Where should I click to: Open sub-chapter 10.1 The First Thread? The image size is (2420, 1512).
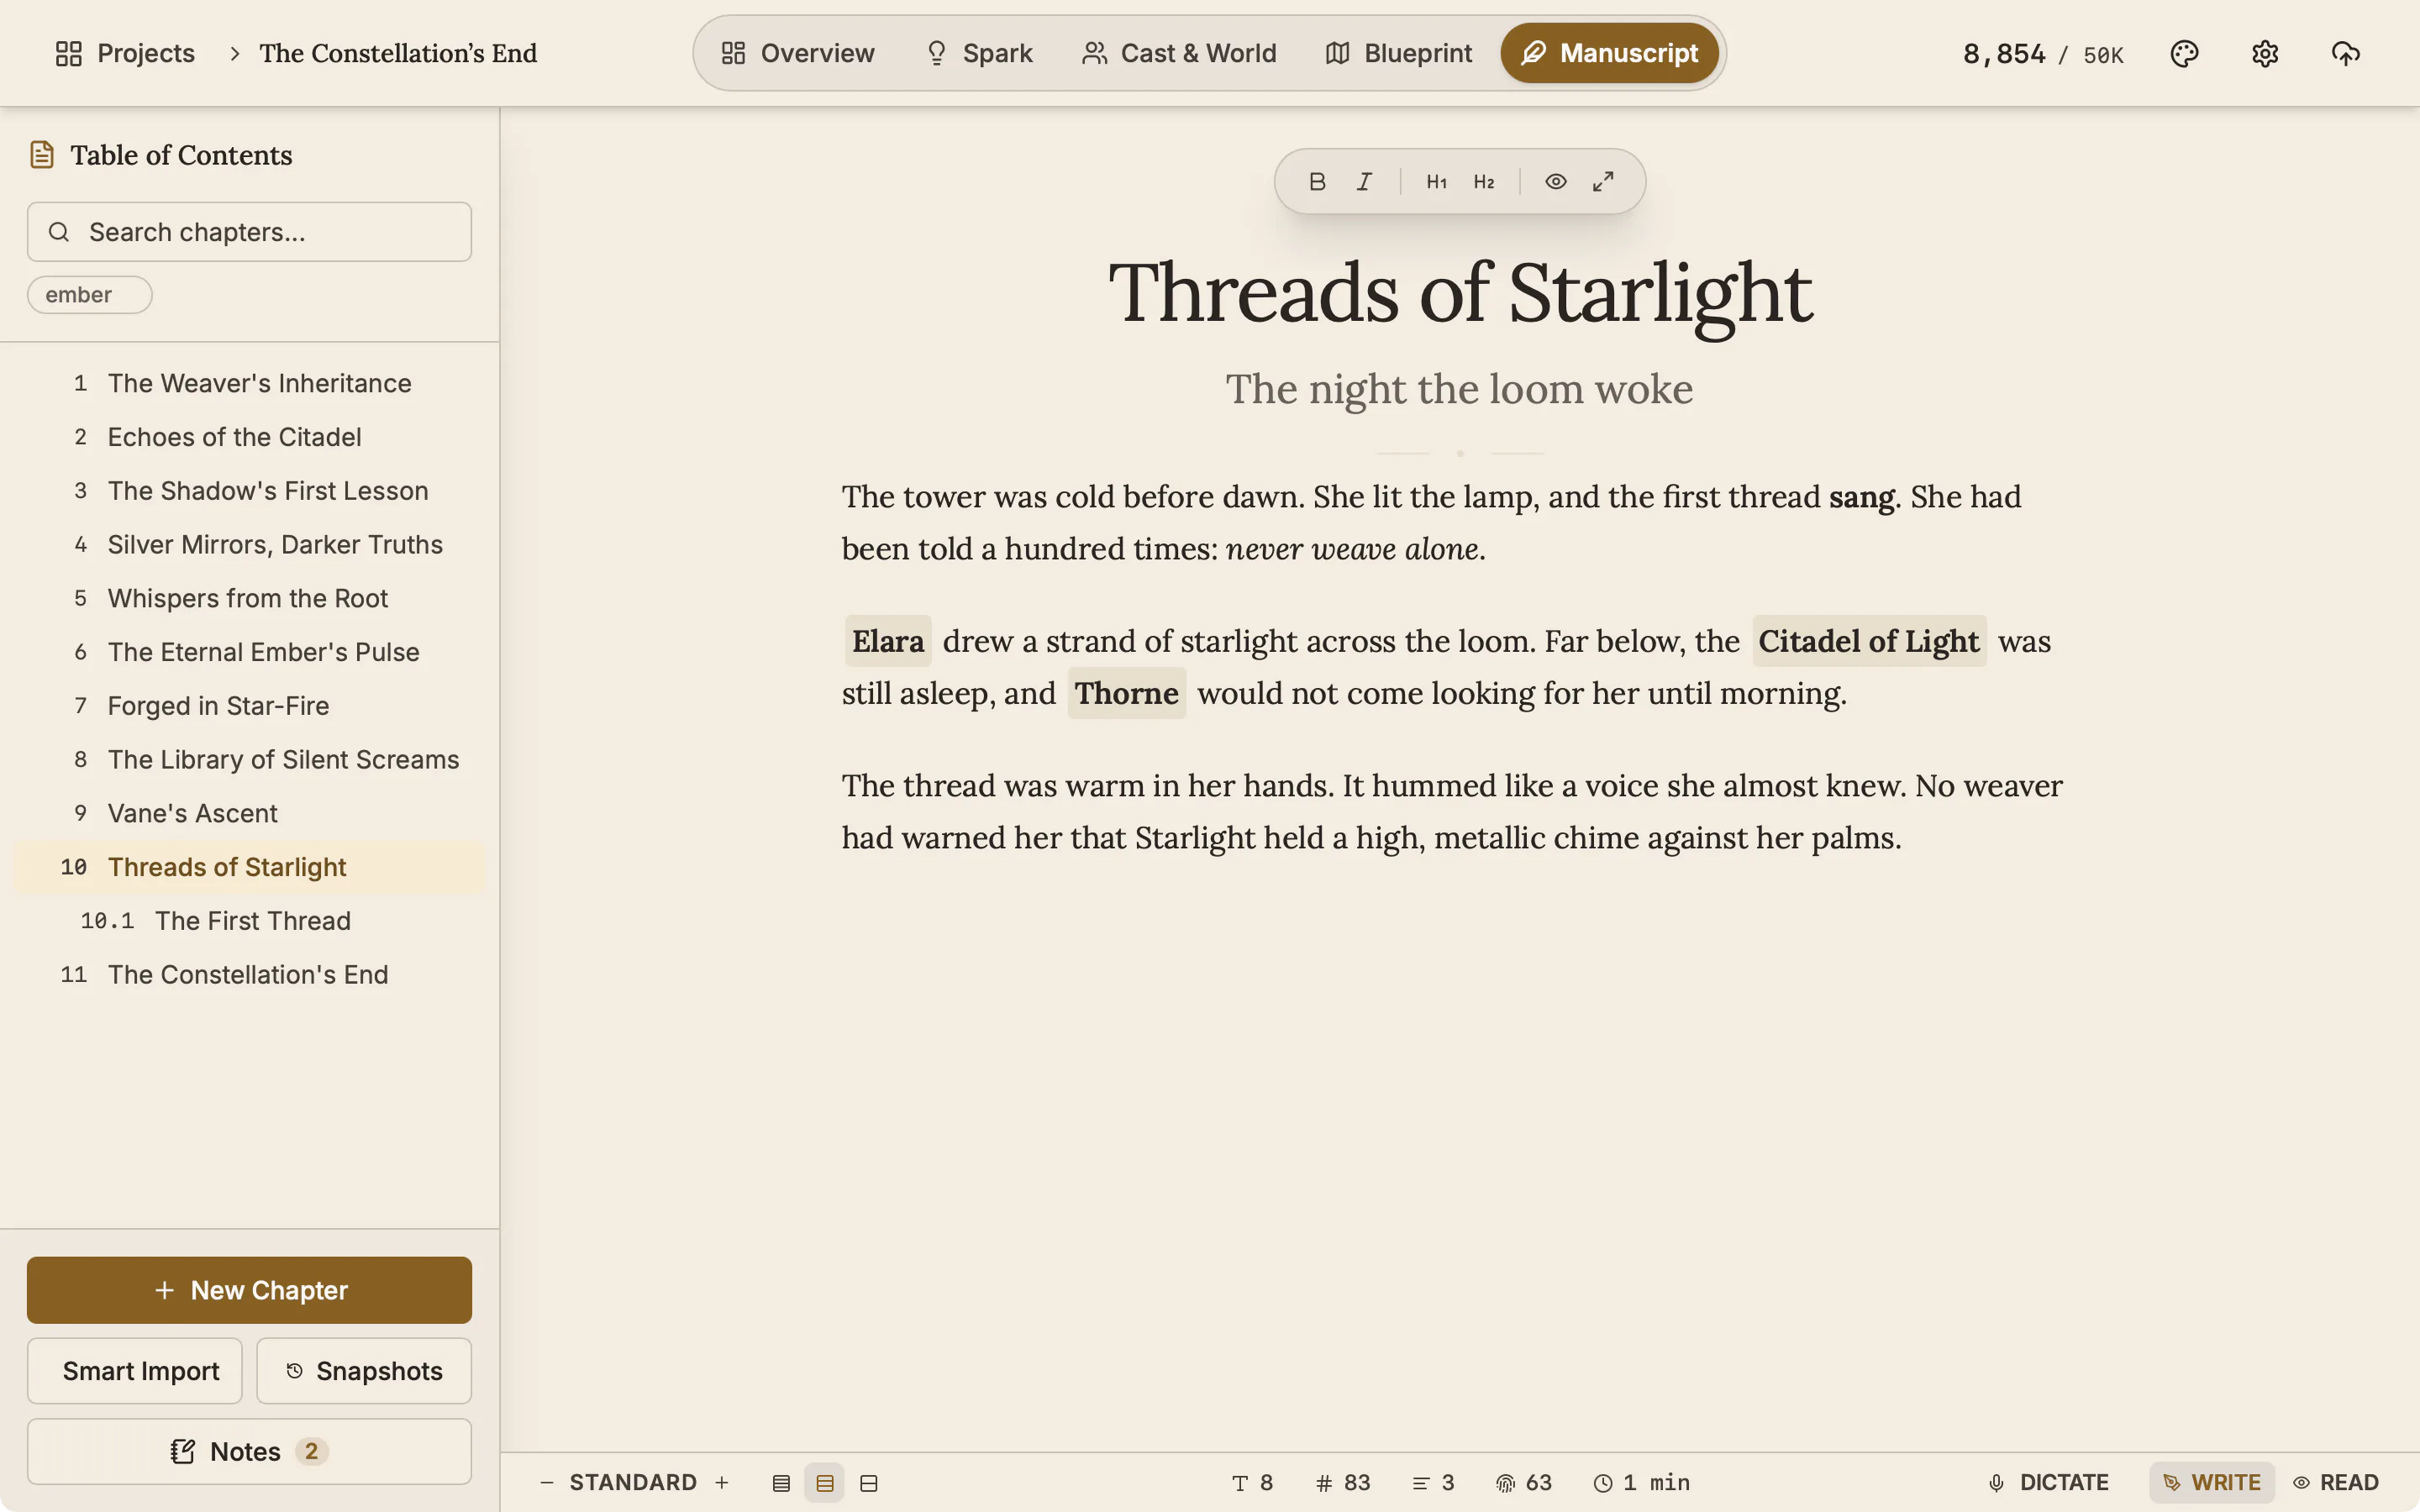[x=249, y=921]
